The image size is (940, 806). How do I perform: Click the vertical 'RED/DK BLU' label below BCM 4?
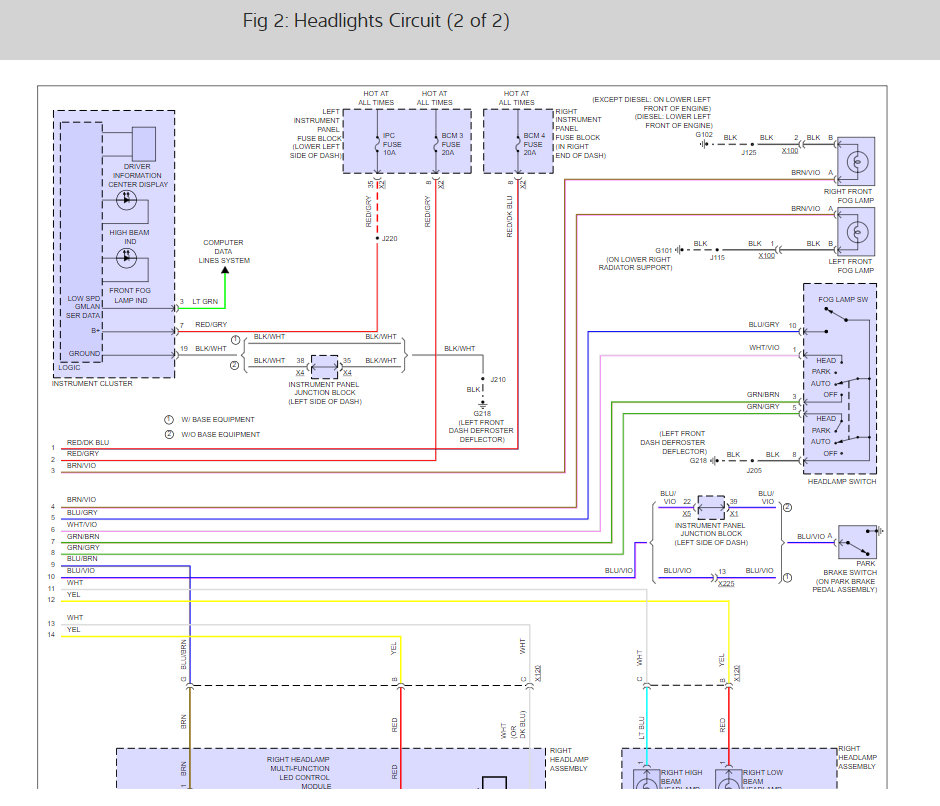pos(510,216)
